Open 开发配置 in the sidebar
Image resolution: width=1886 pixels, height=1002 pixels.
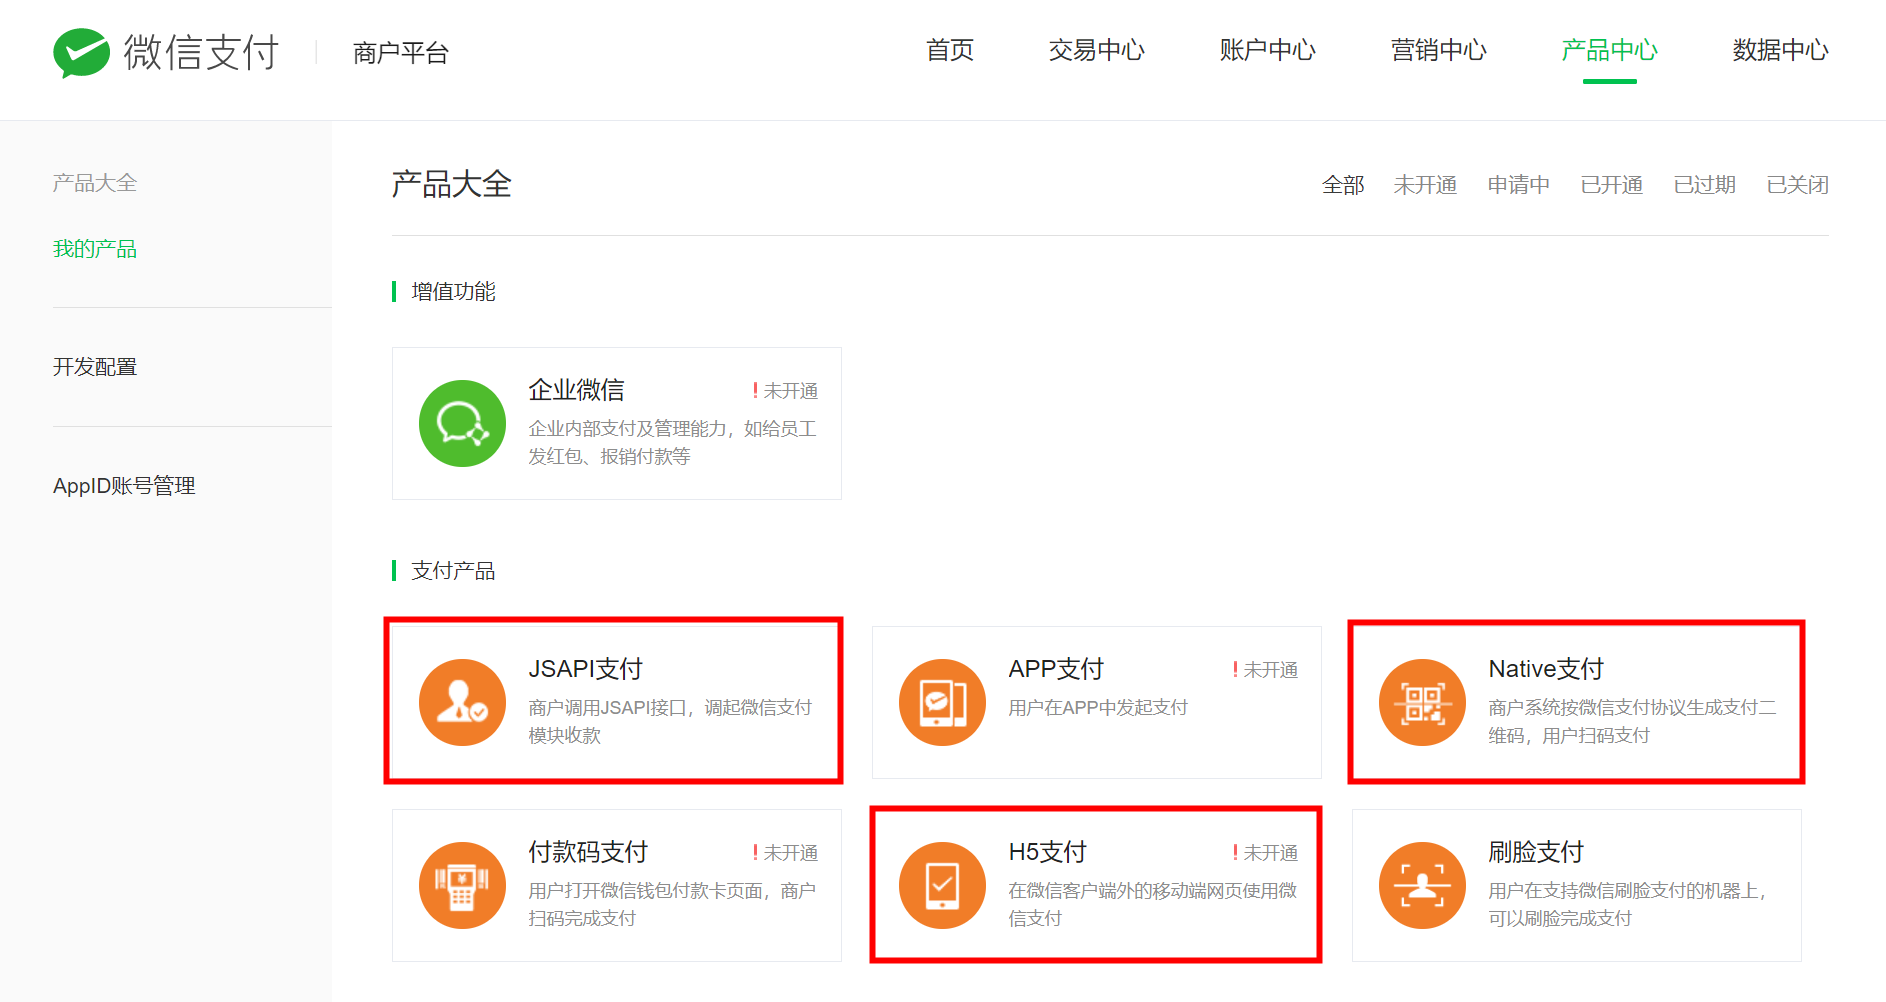95,367
